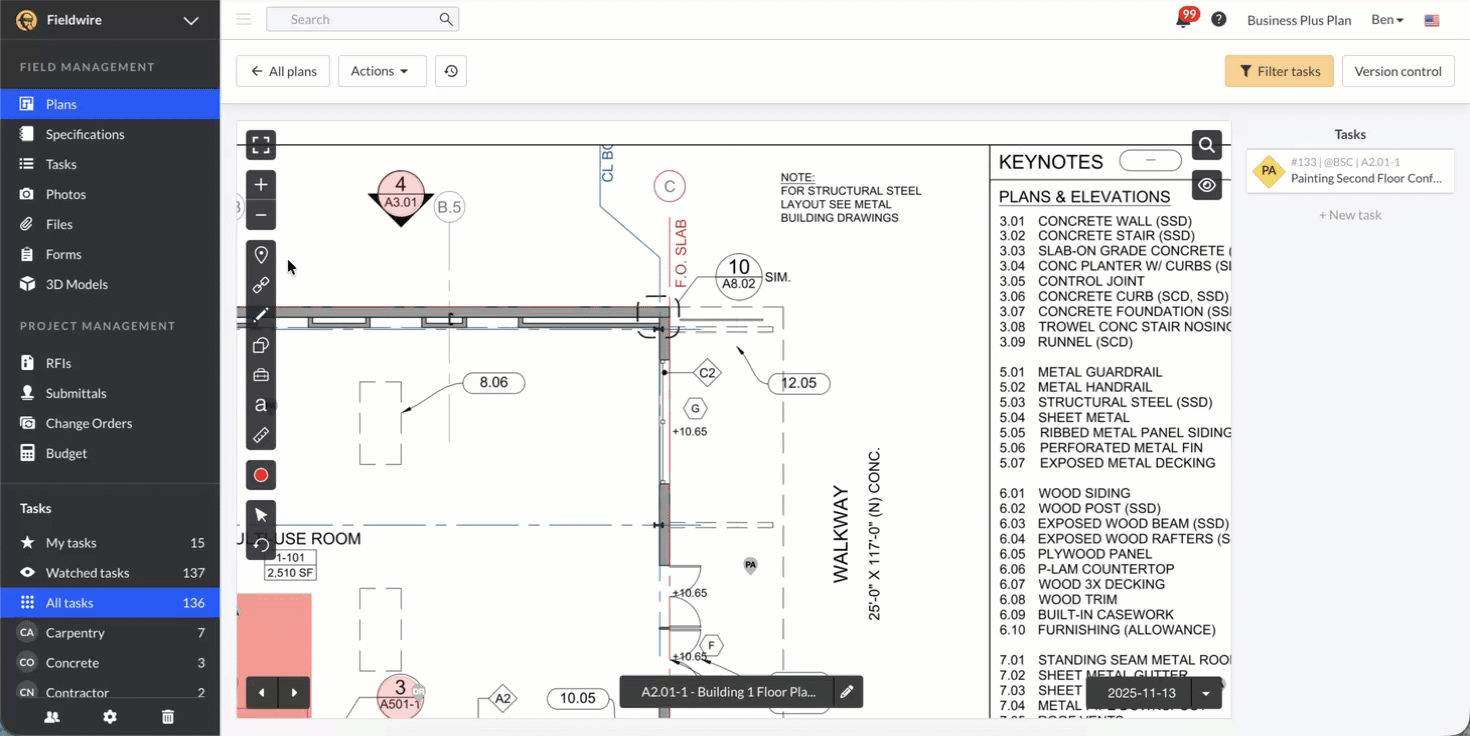The image size is (1470, 736).
Task: Expand the Fieldwire project chevron
Action: (x=191, y=20)
